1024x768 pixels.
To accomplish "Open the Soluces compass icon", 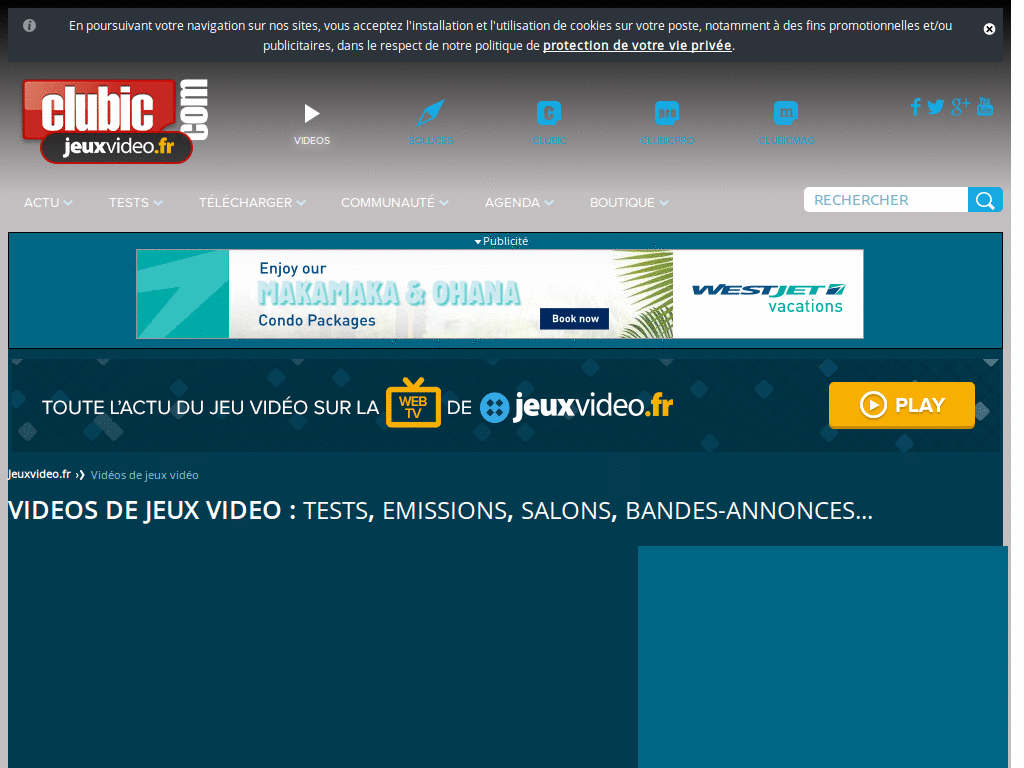I will coord(430,123).
